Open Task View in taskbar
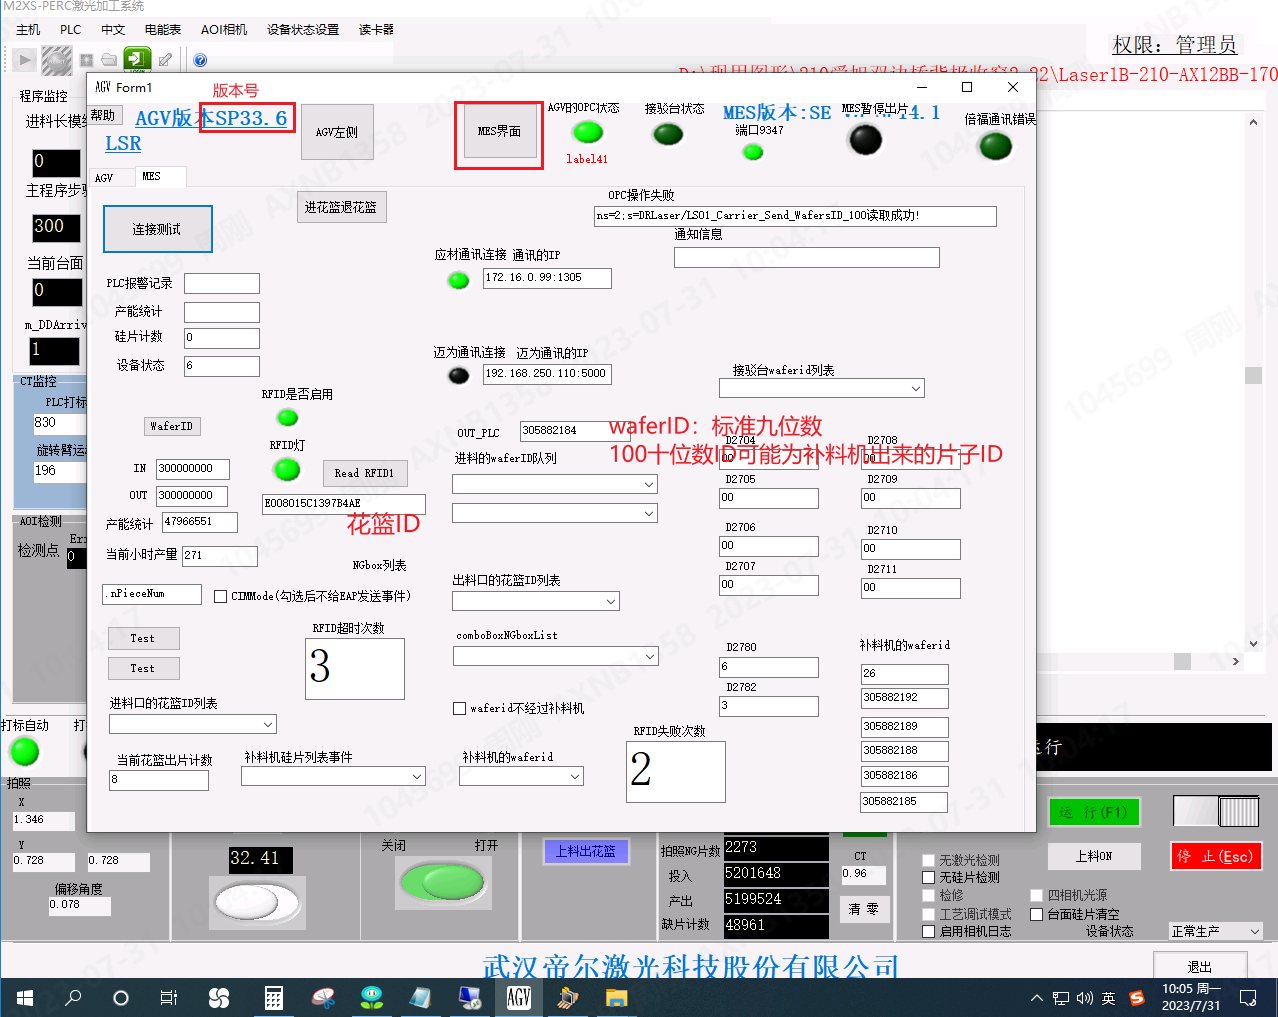Image resolution: width=1278 pixels, height=1017 pixels. tap(169, 997)
